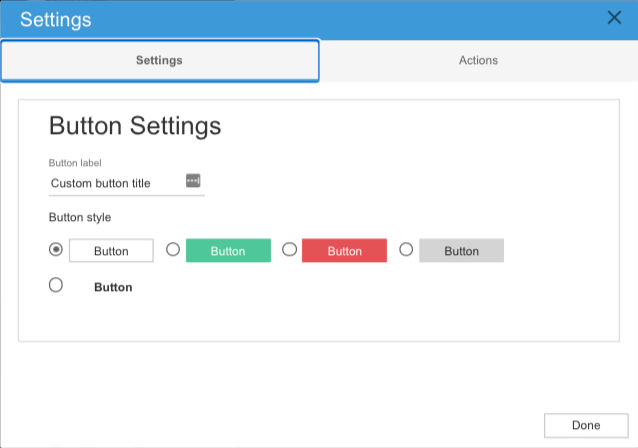This screenshot has width=638, height=448.
Task: Click the Settings title in the header bar
Action: [x=56, y=19]
